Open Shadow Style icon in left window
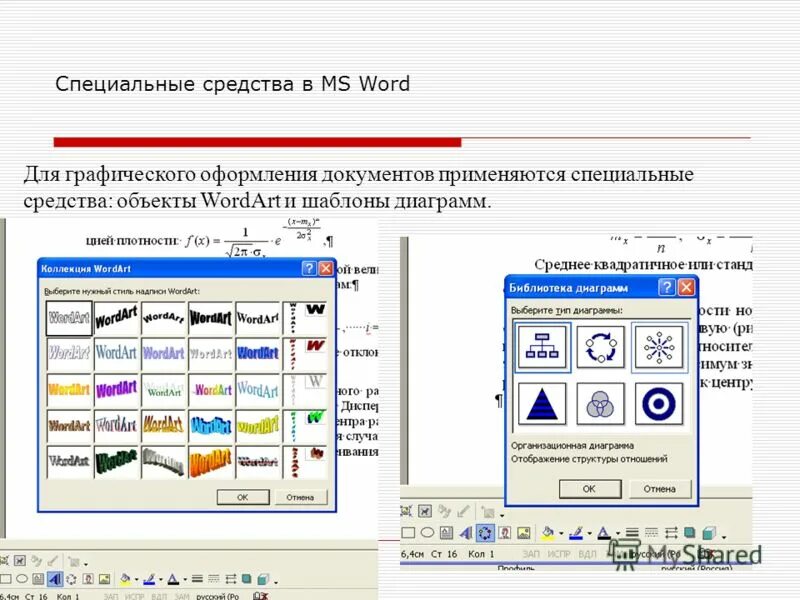 247,579
